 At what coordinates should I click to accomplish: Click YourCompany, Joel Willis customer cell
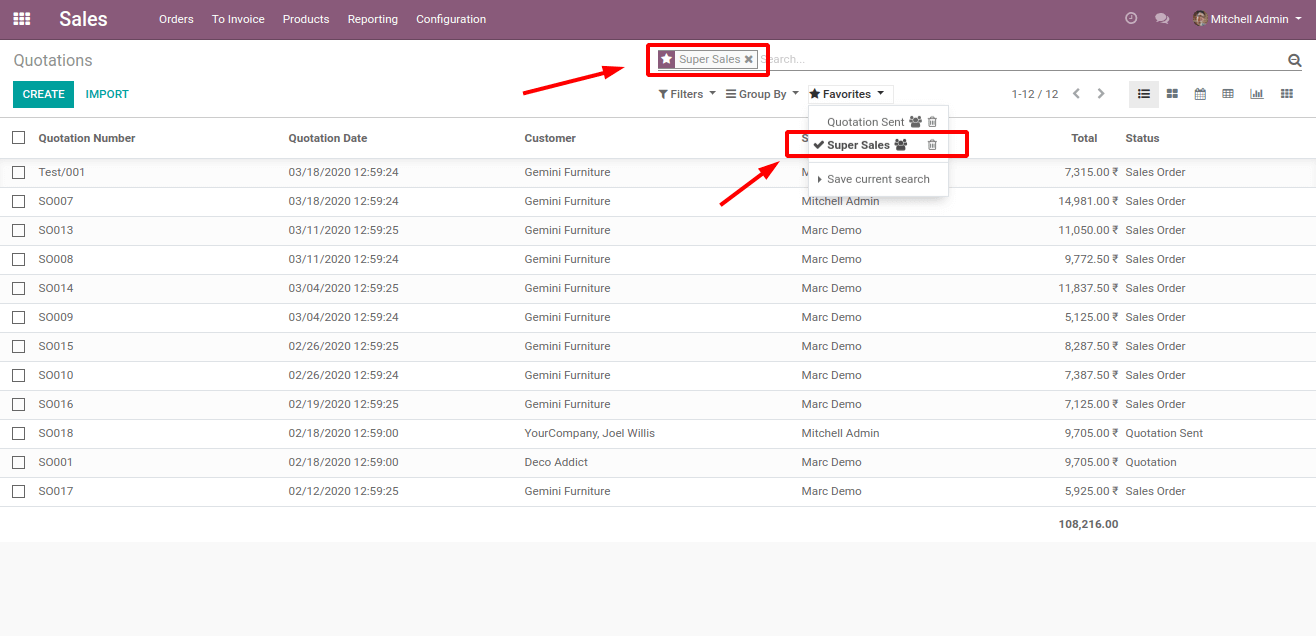pyautogui.click(x=589, y=433)
